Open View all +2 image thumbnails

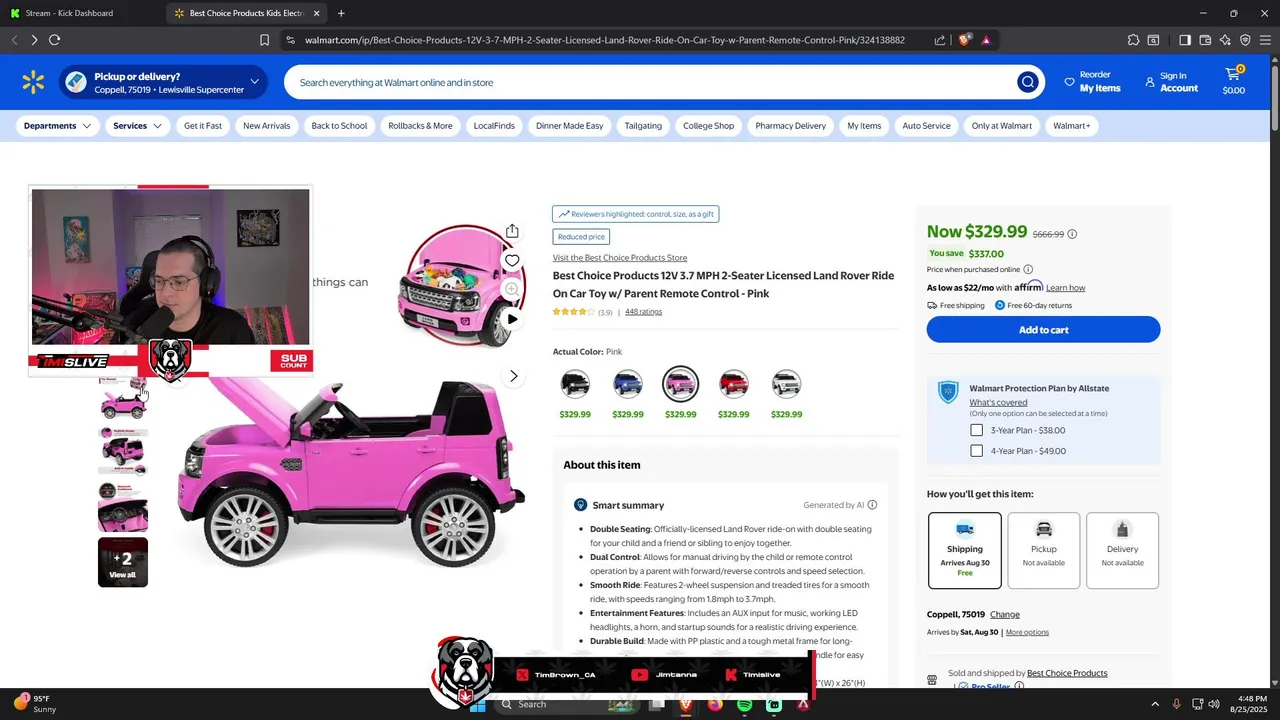pos(123,562)
